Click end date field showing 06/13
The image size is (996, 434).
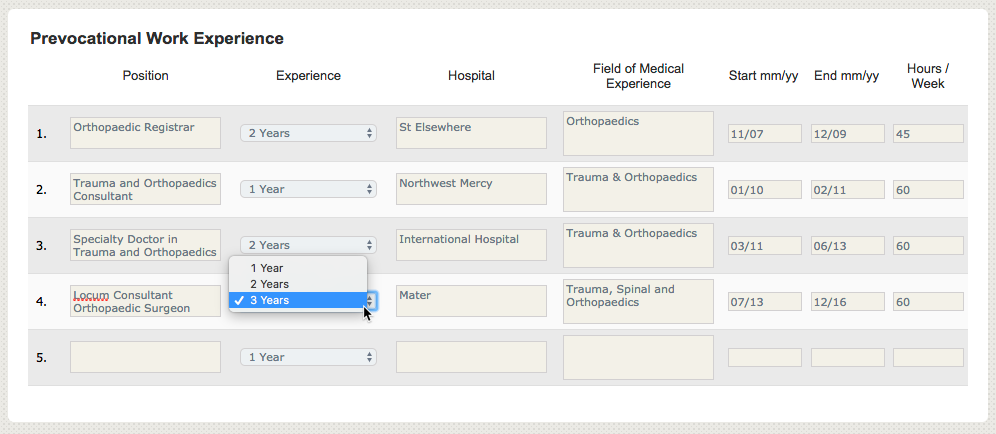point(847,245)
